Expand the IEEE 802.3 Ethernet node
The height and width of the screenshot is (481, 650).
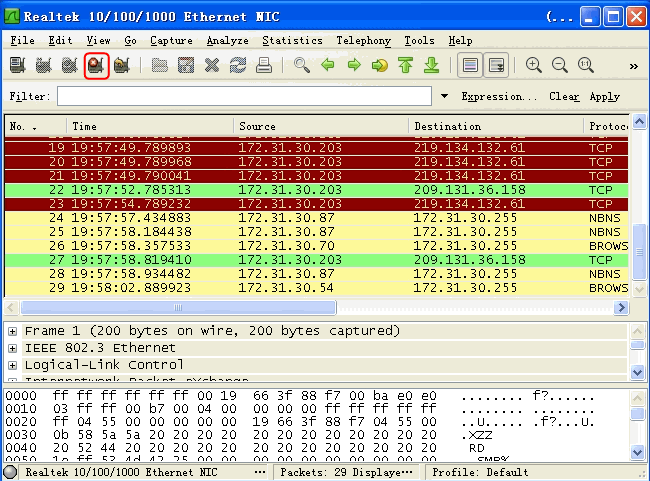tap(12, 348)
